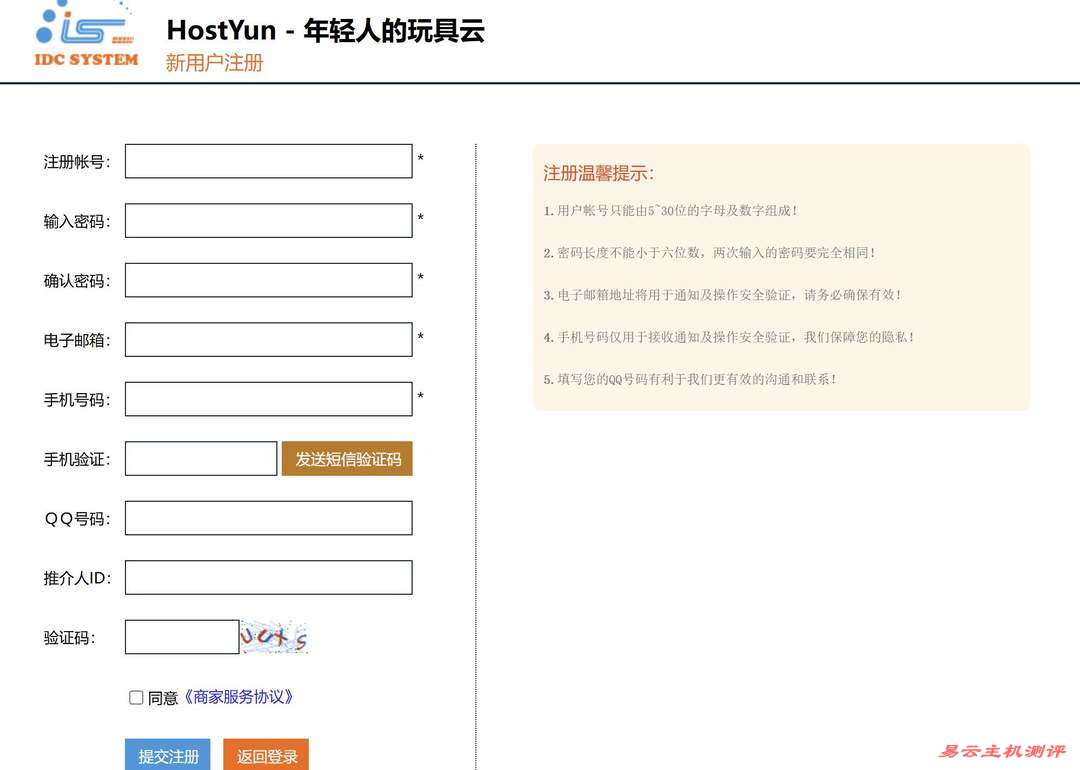Click the 手机号码 label

point(76,400)
